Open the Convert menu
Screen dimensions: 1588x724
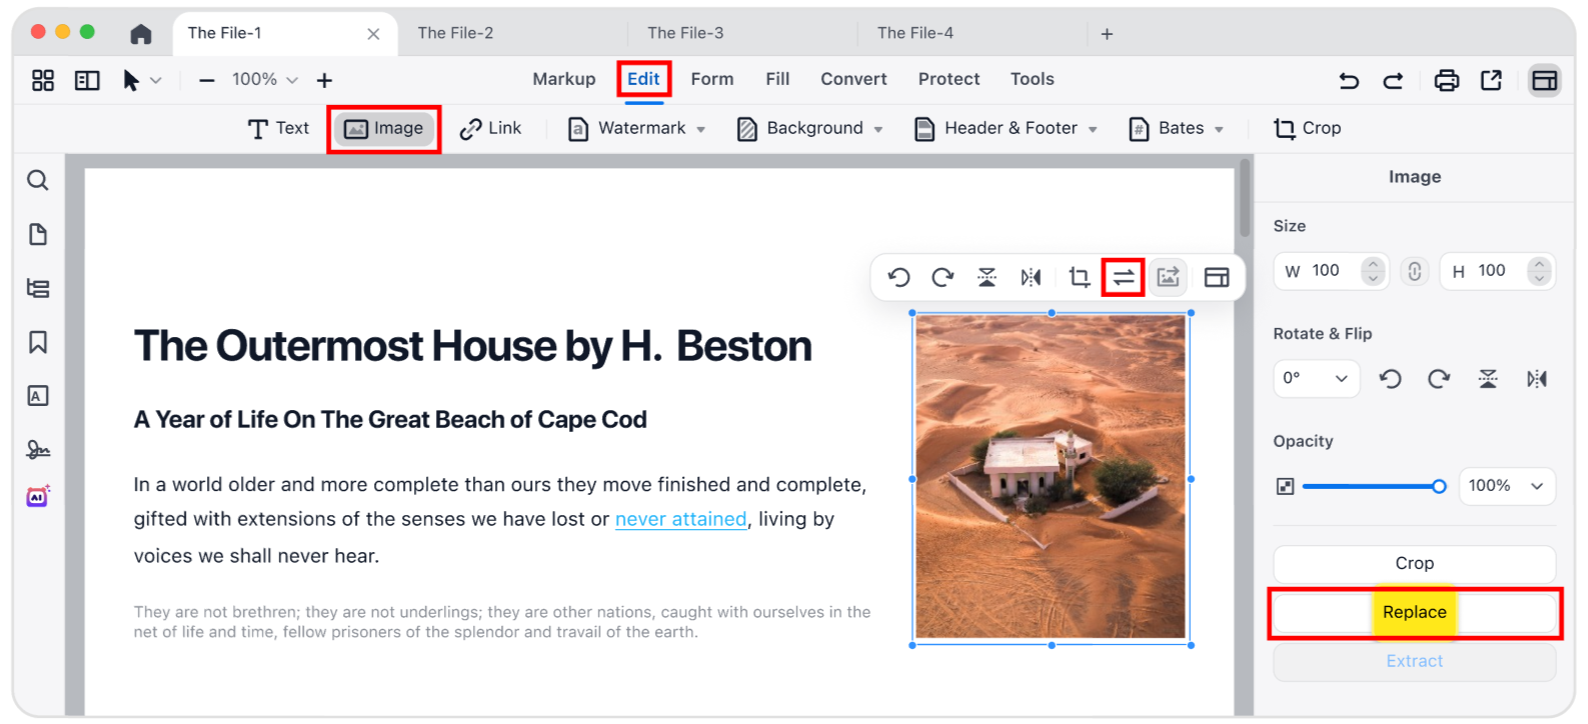(853, 79)
